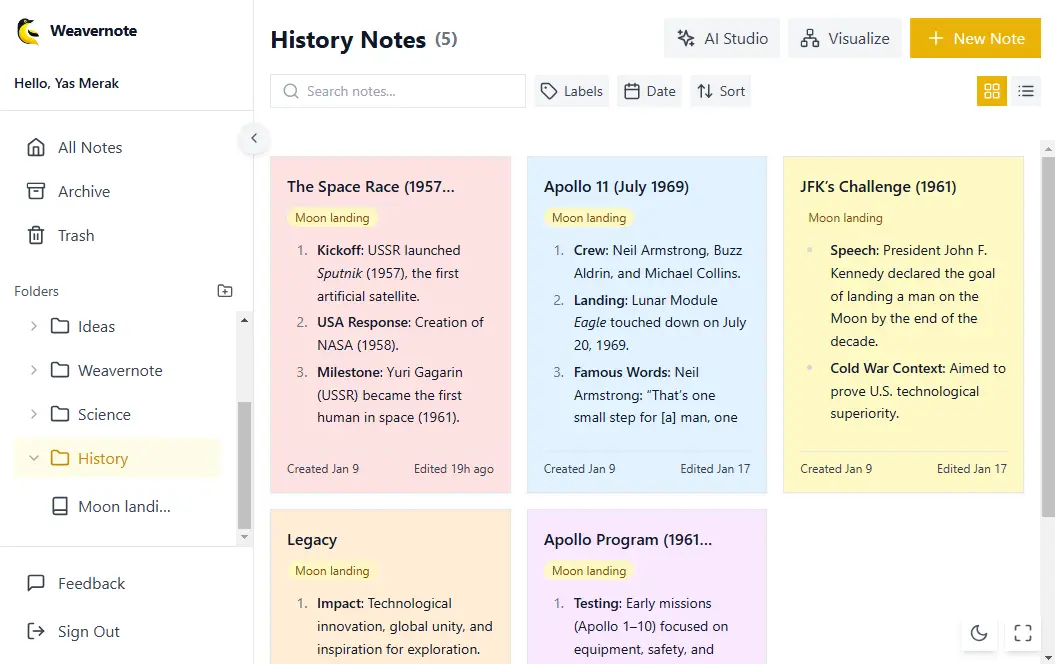Open the Labels filter dropdown
1055x664 pixels.
click(x=572, y=91)
